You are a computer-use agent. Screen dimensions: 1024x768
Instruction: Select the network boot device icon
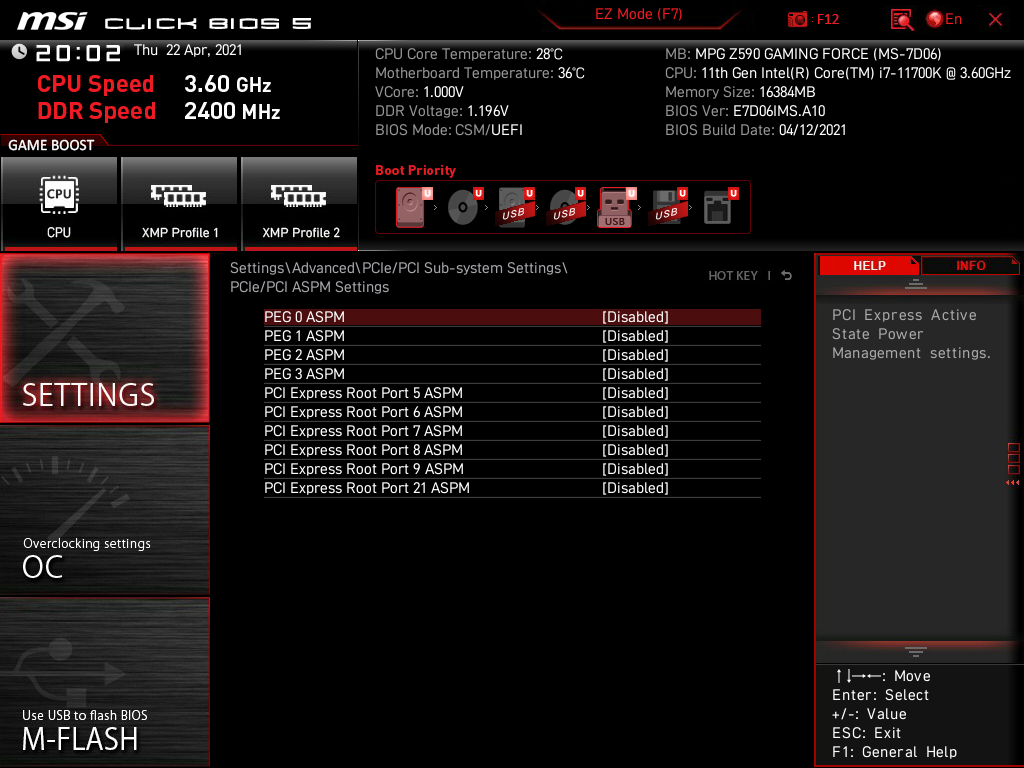click(720, 207)
